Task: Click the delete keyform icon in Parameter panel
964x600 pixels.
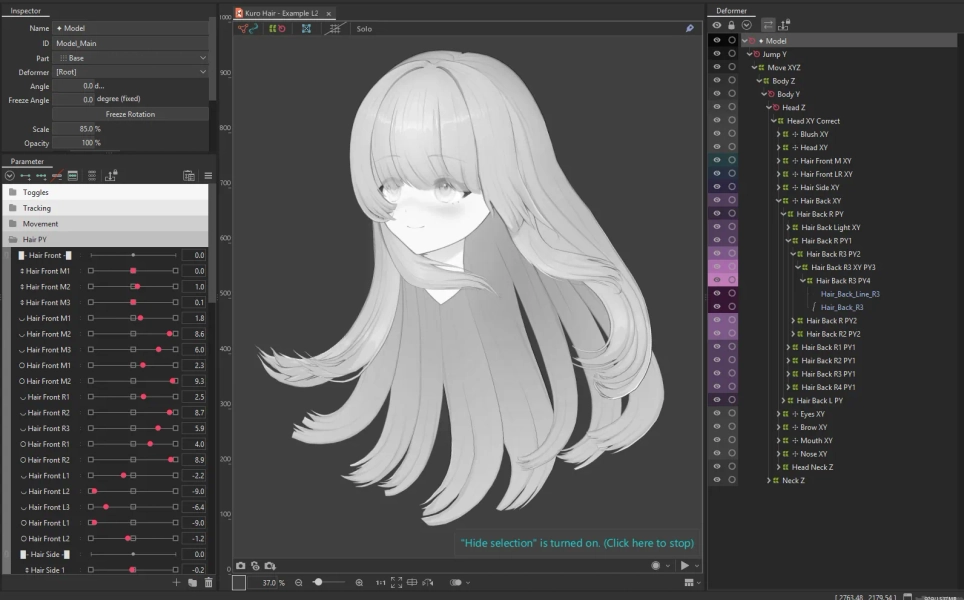Action: pos(58,176)
